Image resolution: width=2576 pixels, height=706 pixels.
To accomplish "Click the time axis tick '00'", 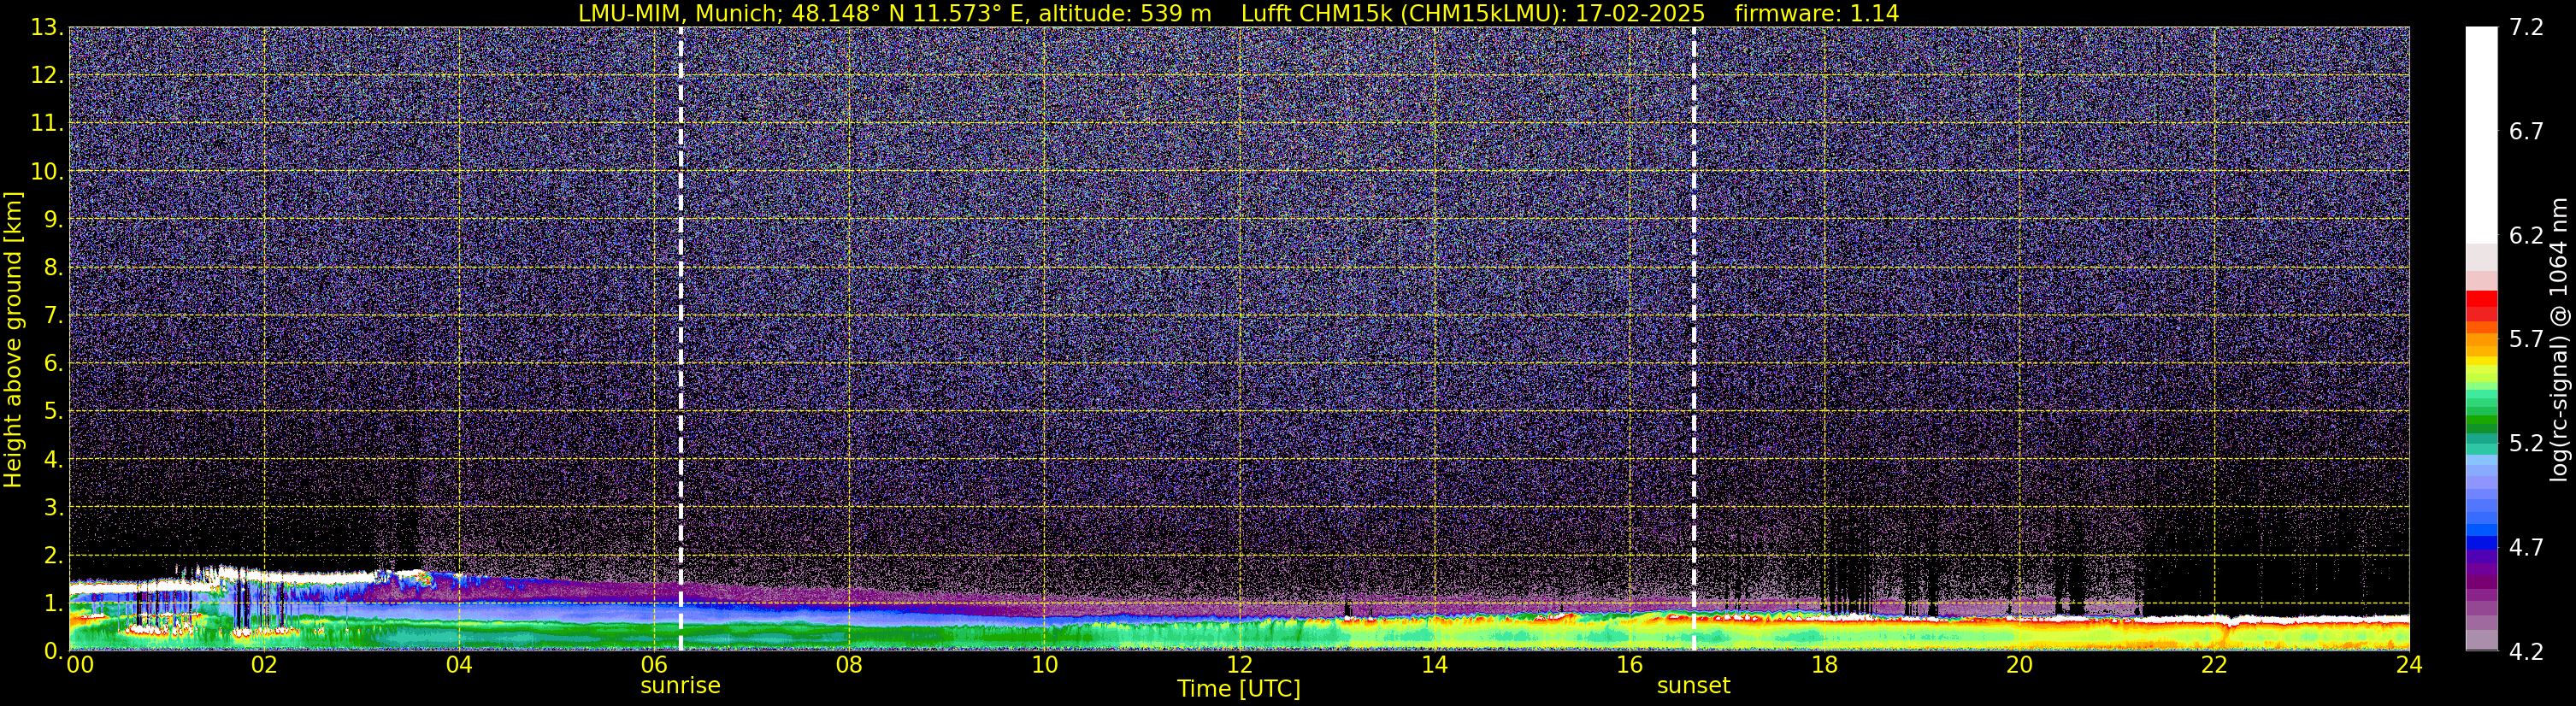I will click(80, 665).
